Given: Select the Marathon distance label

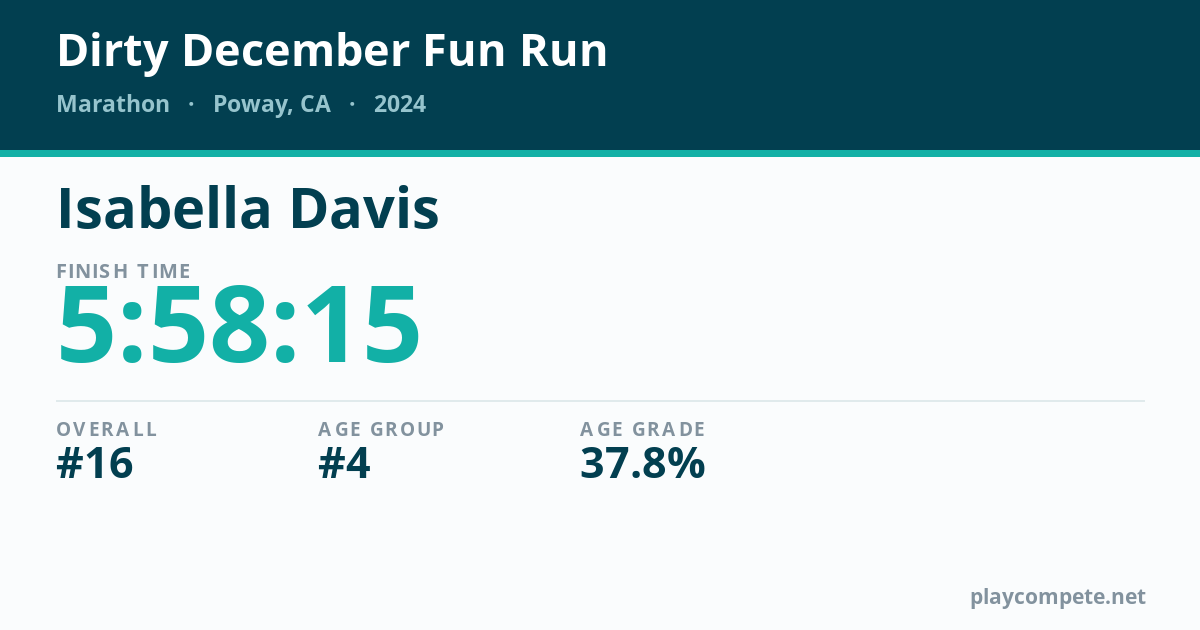Looking at the screenshot, I should coord(113,104).
